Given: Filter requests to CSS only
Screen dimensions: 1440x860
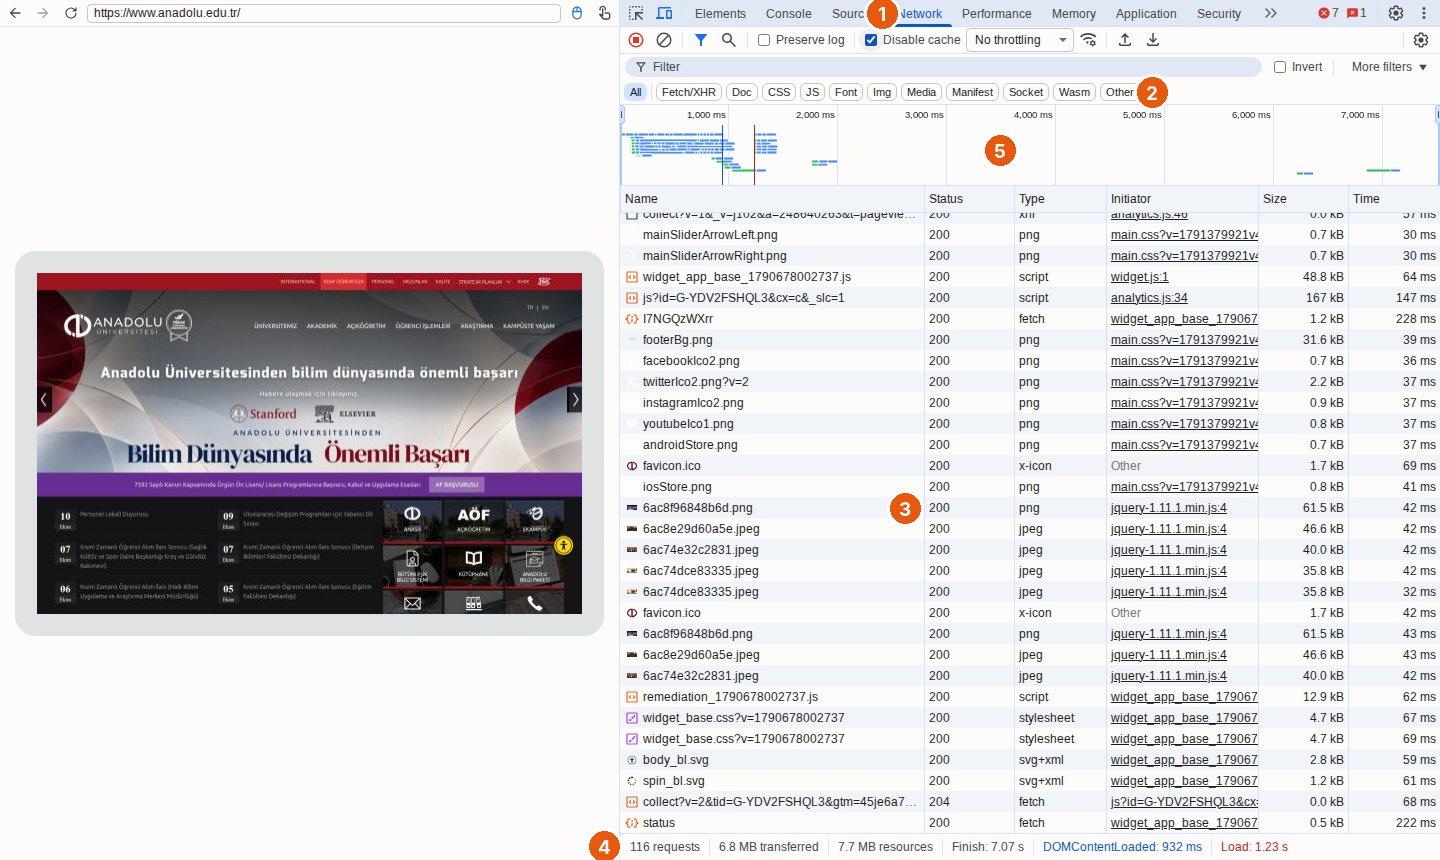Looking at the screenshot, I should [779, 92].
